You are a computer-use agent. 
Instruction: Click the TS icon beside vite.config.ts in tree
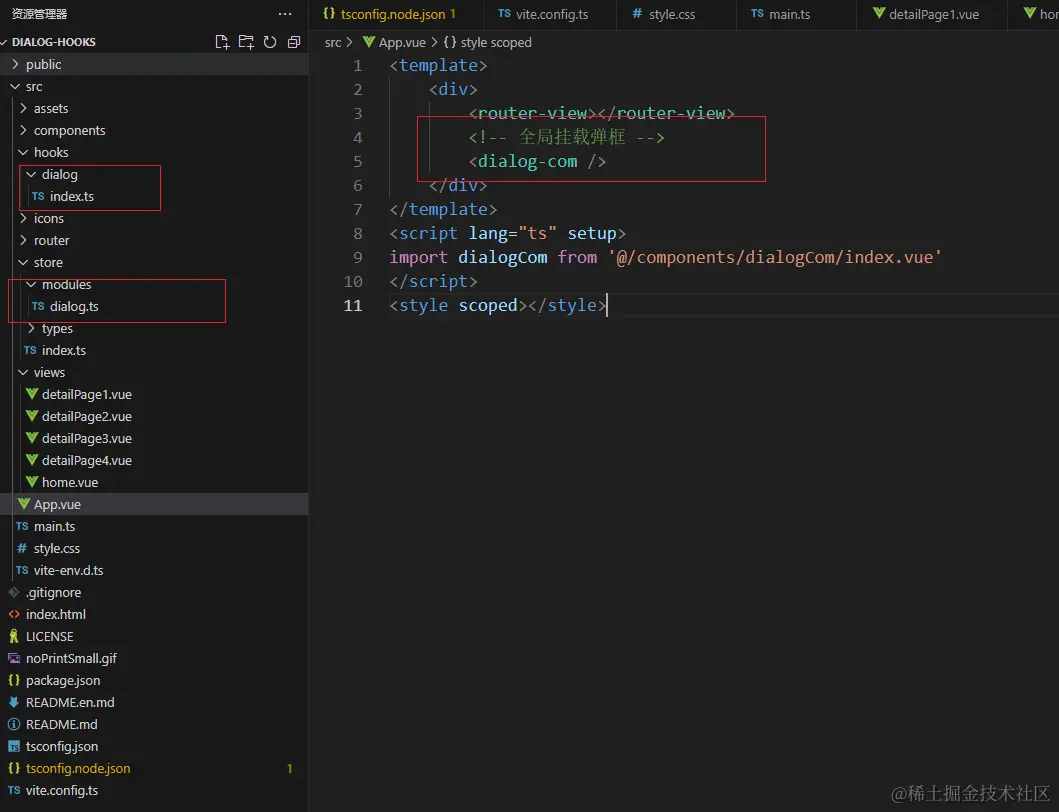[14, 790]
